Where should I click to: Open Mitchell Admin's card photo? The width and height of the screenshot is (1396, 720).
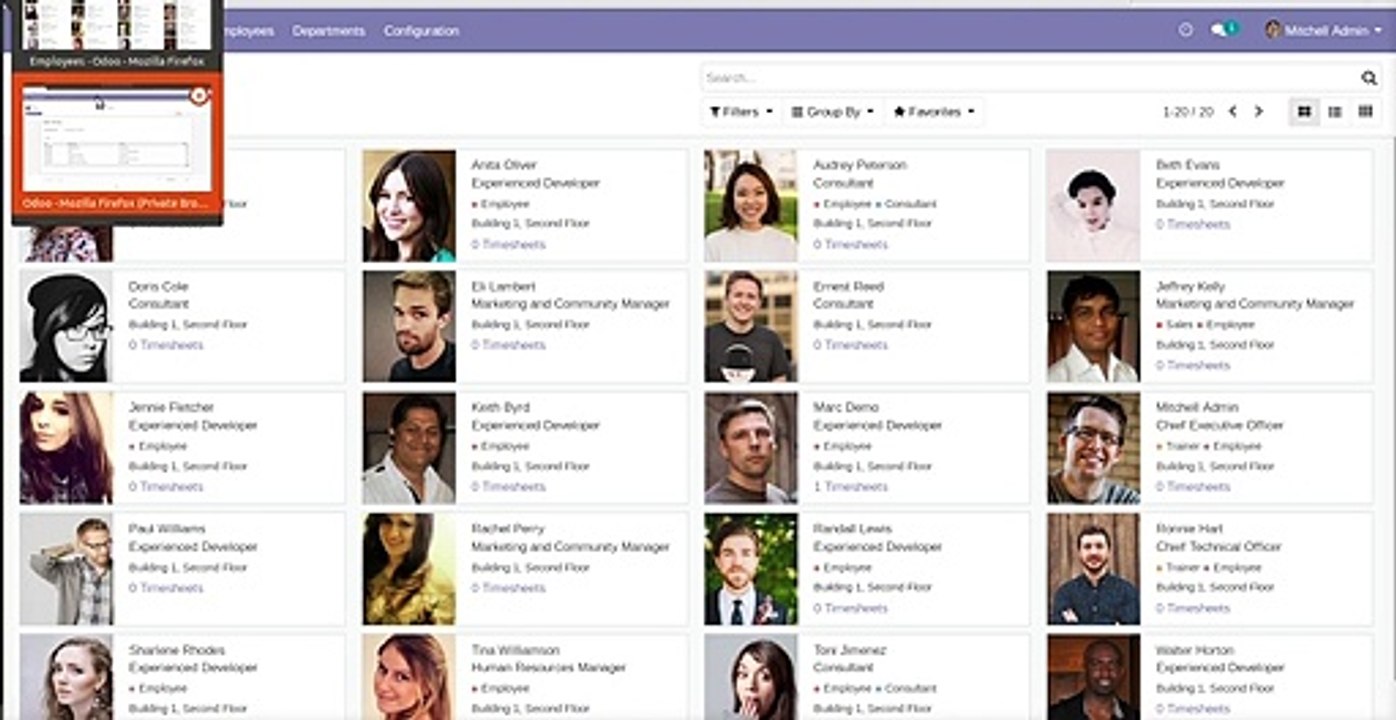coord(1093,448)
